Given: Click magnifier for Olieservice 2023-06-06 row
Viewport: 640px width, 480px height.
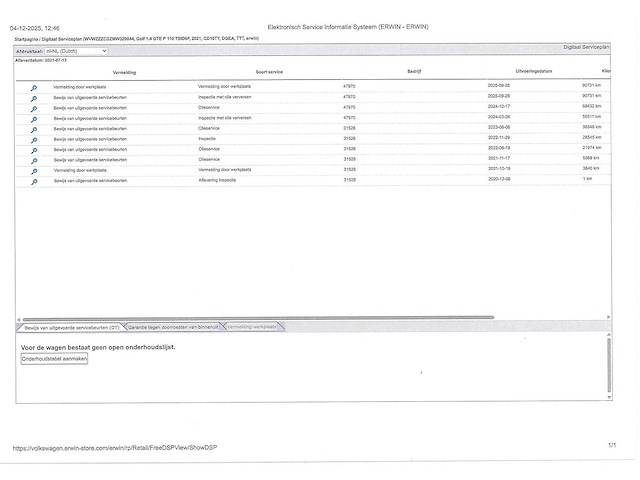Looking at the screenshot, I should 33,129.
